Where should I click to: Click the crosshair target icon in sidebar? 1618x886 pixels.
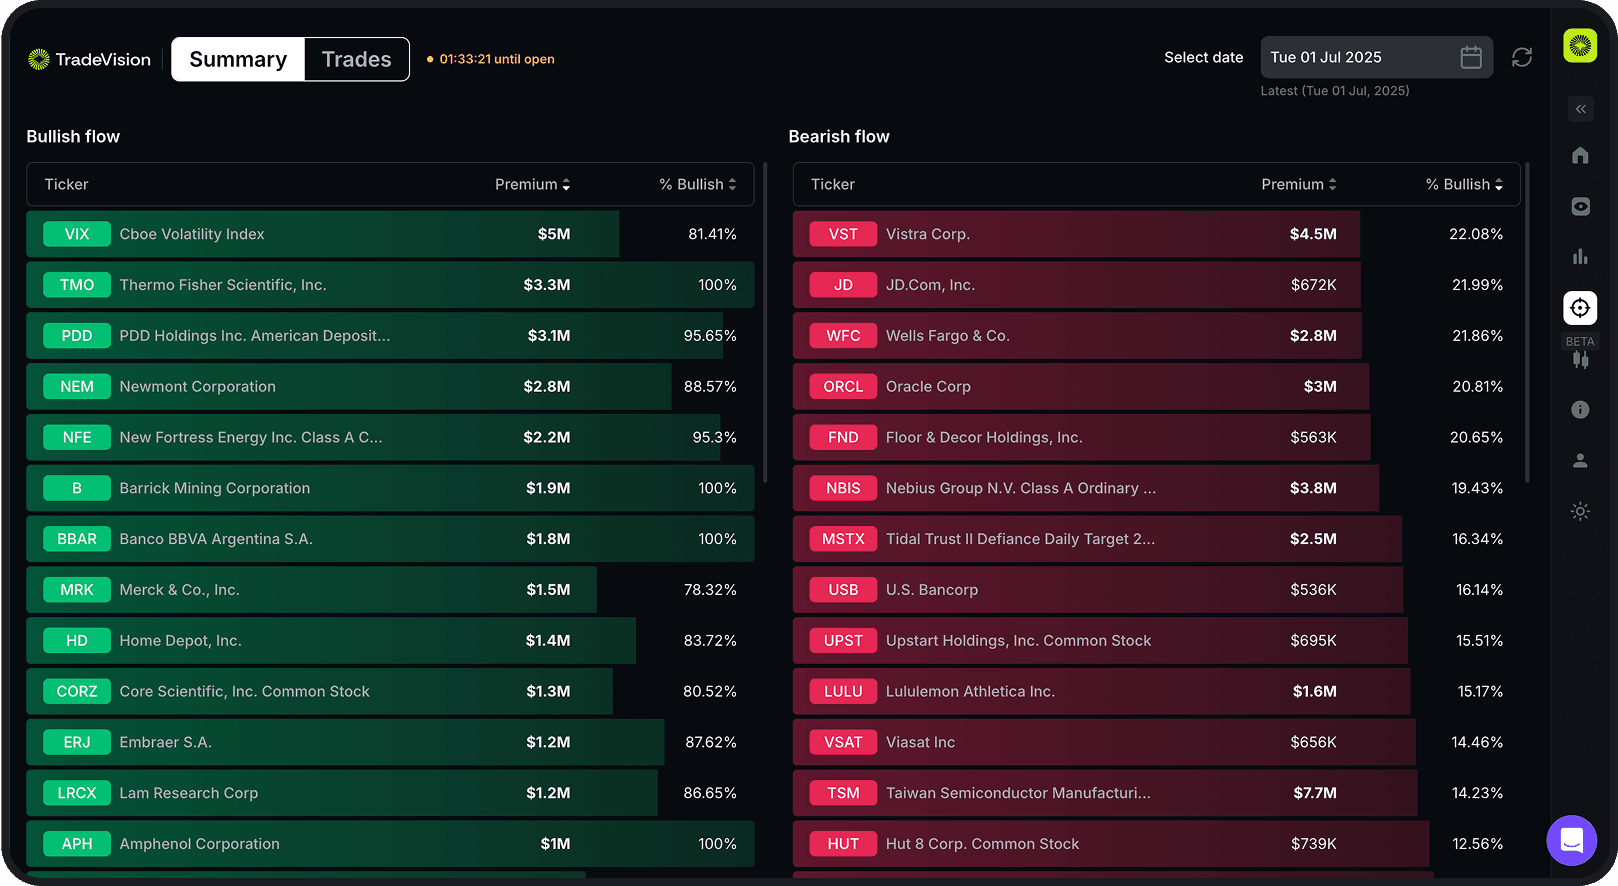(1580, 308)
